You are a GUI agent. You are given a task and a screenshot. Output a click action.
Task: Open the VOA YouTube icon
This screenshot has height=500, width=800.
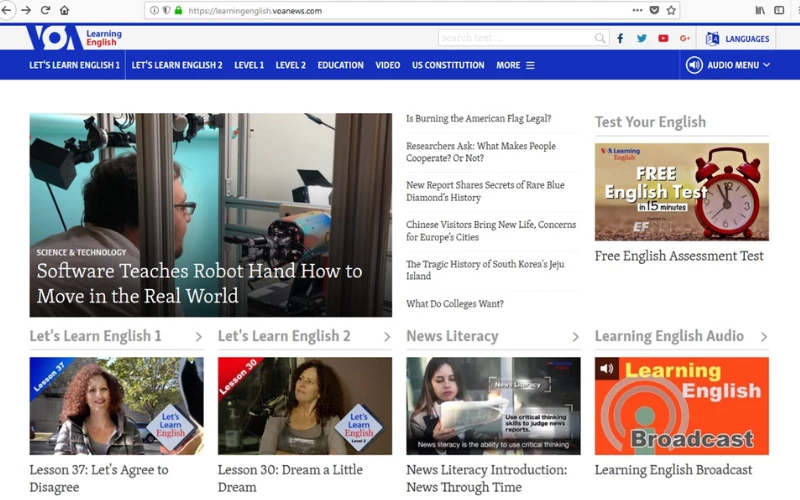[x=663, y=38]
